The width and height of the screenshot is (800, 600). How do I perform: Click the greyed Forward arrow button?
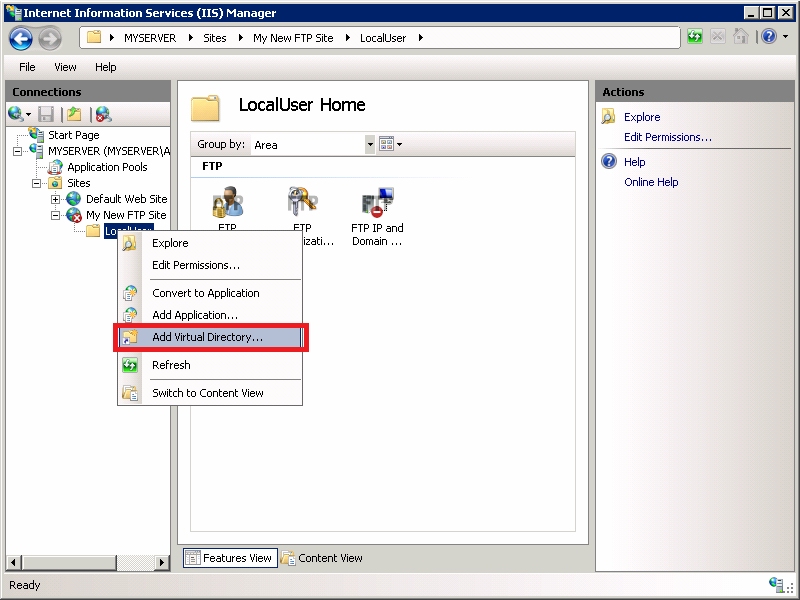point(50,38)
